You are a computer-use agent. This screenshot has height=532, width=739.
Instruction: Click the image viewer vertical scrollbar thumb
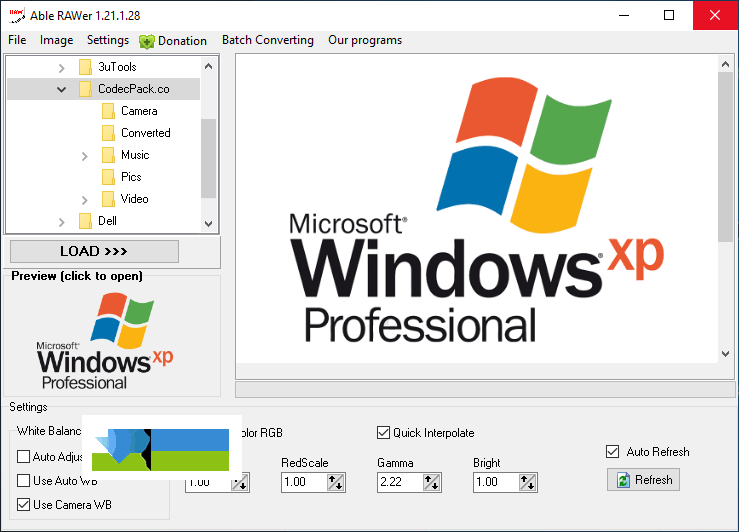click(725, 157)
